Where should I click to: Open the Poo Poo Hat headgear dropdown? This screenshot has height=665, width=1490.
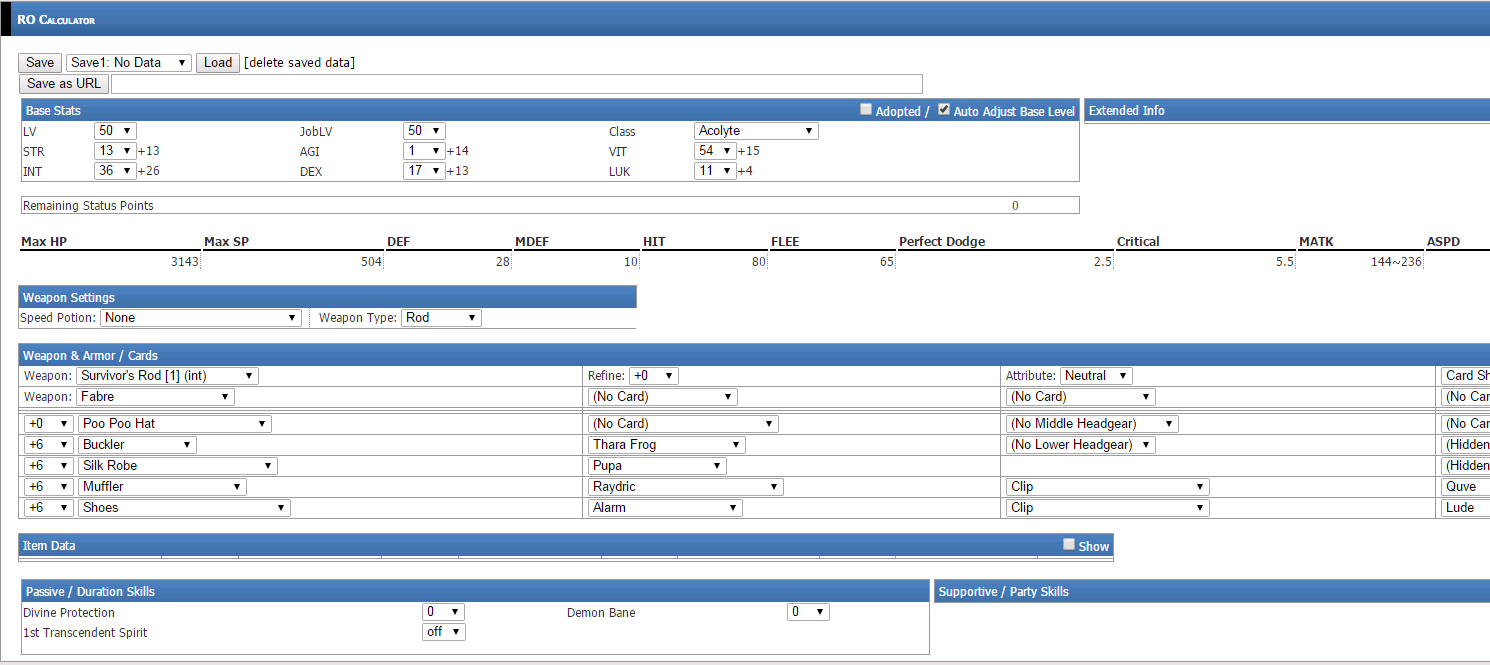pyautogui.click(x=174, y=424)
